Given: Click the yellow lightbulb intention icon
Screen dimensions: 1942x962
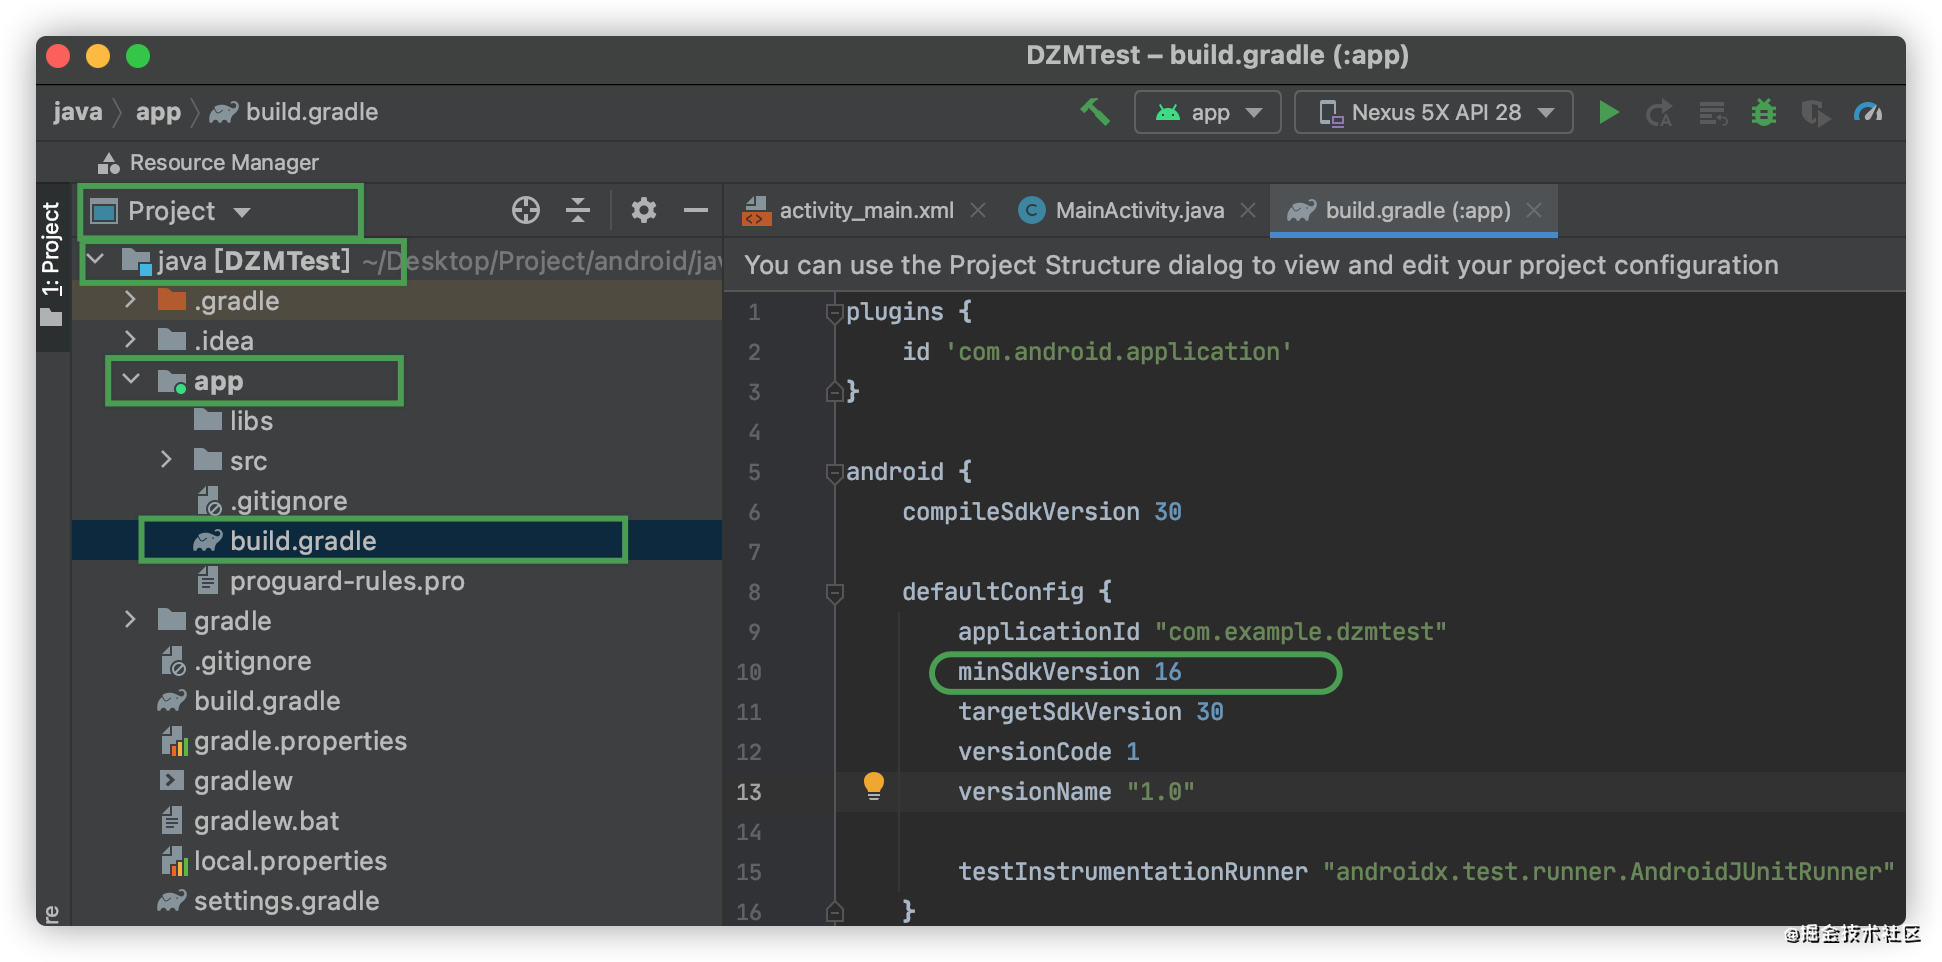Looking at the screenshot, I should [873, 786].
